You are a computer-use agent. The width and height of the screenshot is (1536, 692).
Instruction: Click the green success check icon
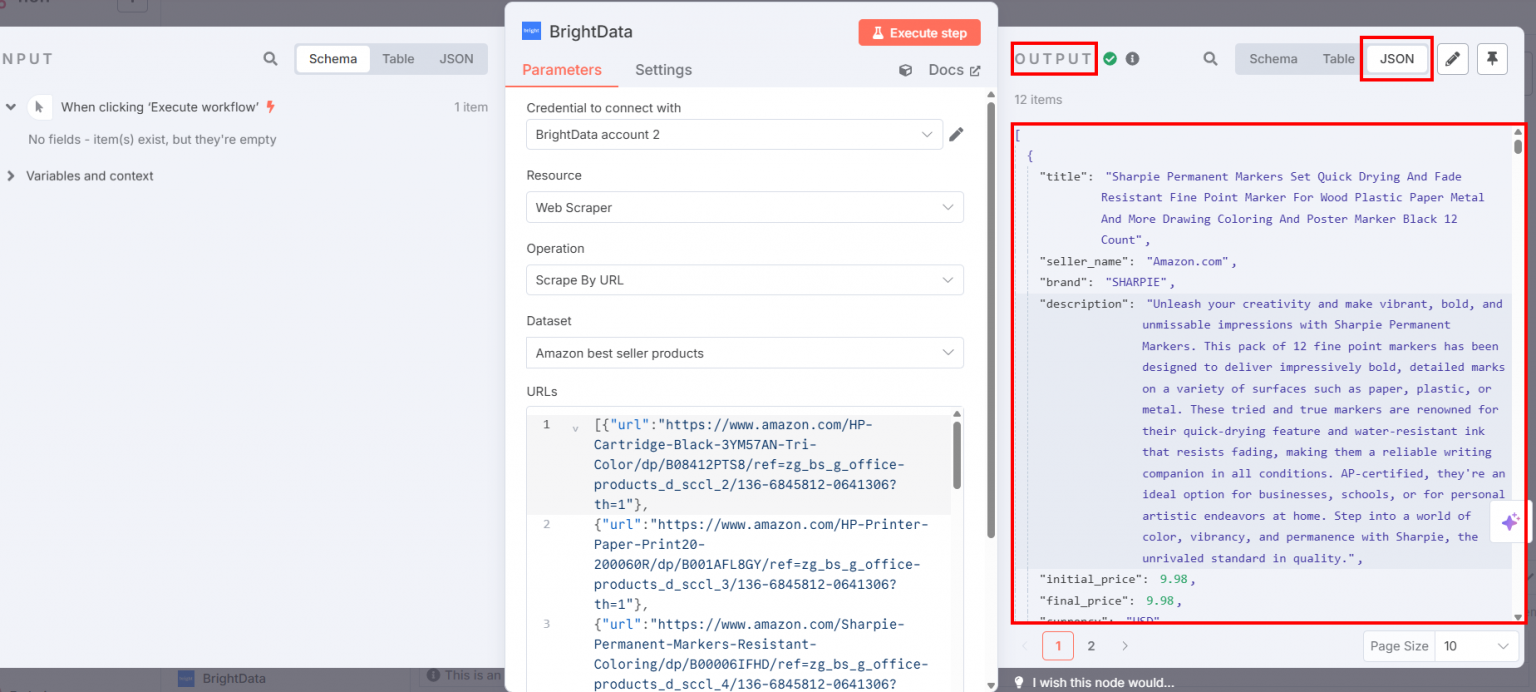(x=1110, y=59)
